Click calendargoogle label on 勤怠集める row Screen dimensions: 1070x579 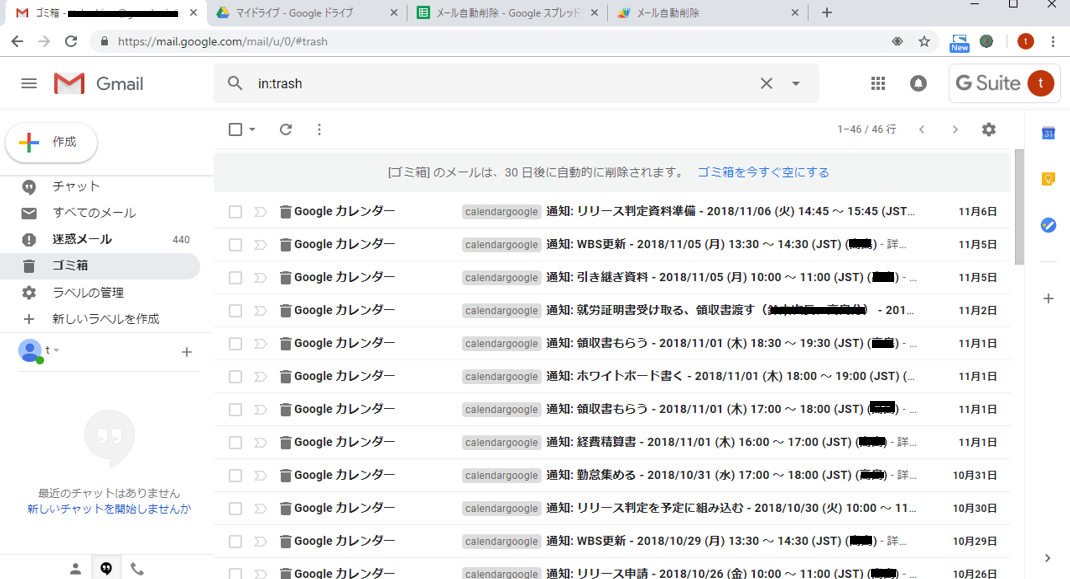(502, 475)
